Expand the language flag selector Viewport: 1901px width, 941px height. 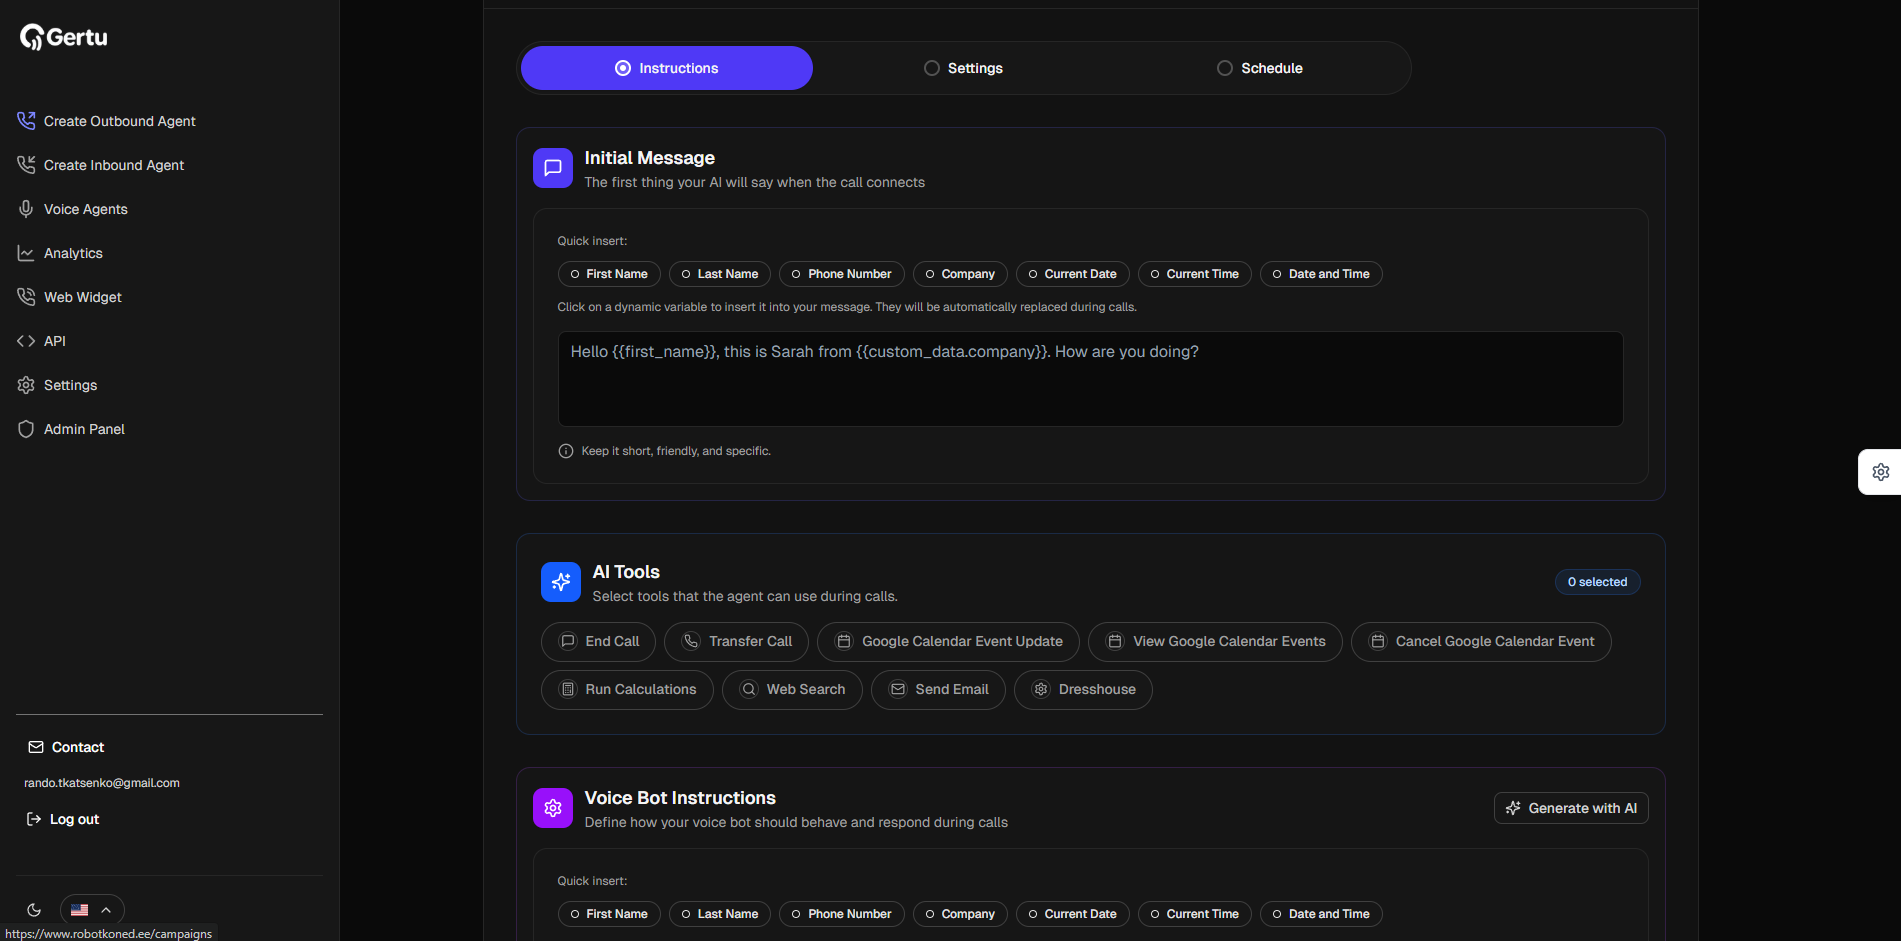(92, 910)
